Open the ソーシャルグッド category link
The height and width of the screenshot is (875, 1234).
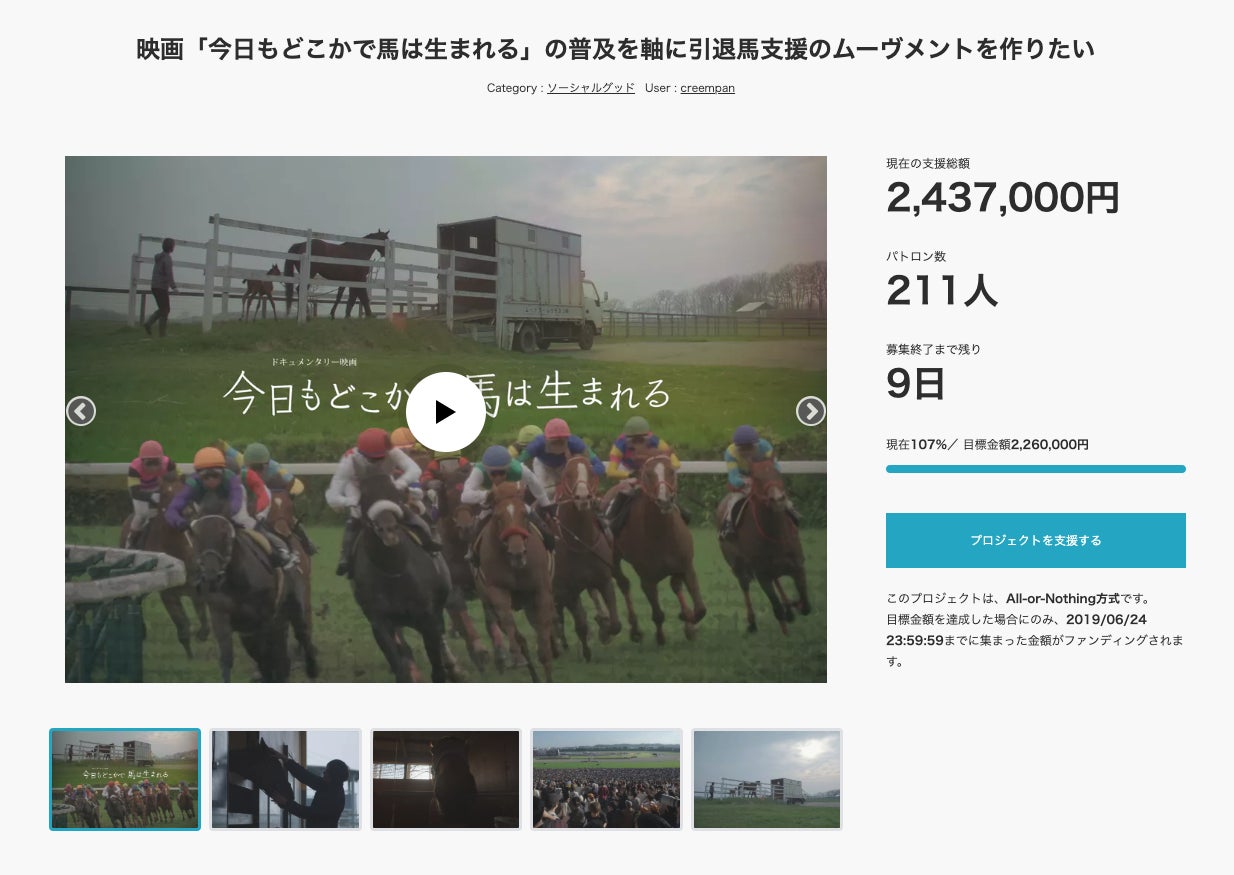[x=591, y=88]
